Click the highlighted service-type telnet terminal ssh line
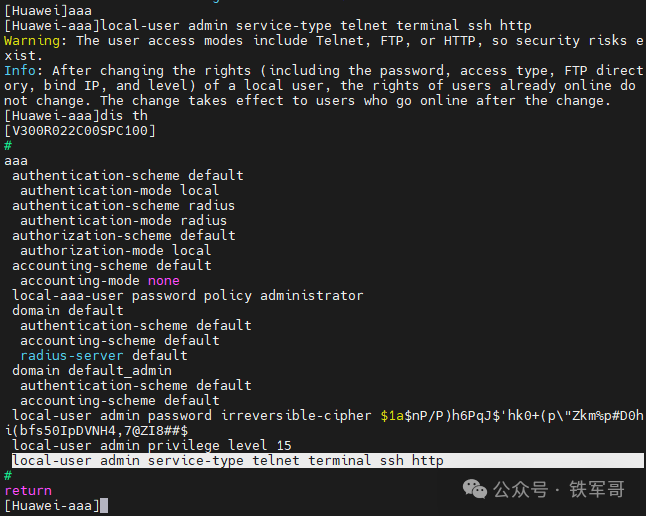 click(x=228, y=461)
